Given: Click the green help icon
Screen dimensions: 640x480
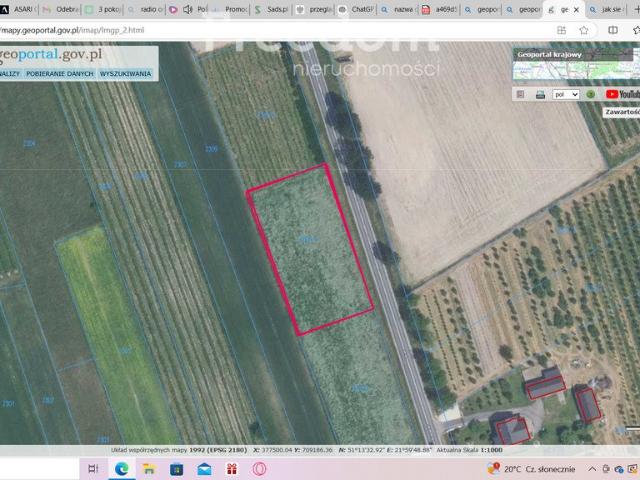Looking at the screenshot, I should tap(591, 94).
